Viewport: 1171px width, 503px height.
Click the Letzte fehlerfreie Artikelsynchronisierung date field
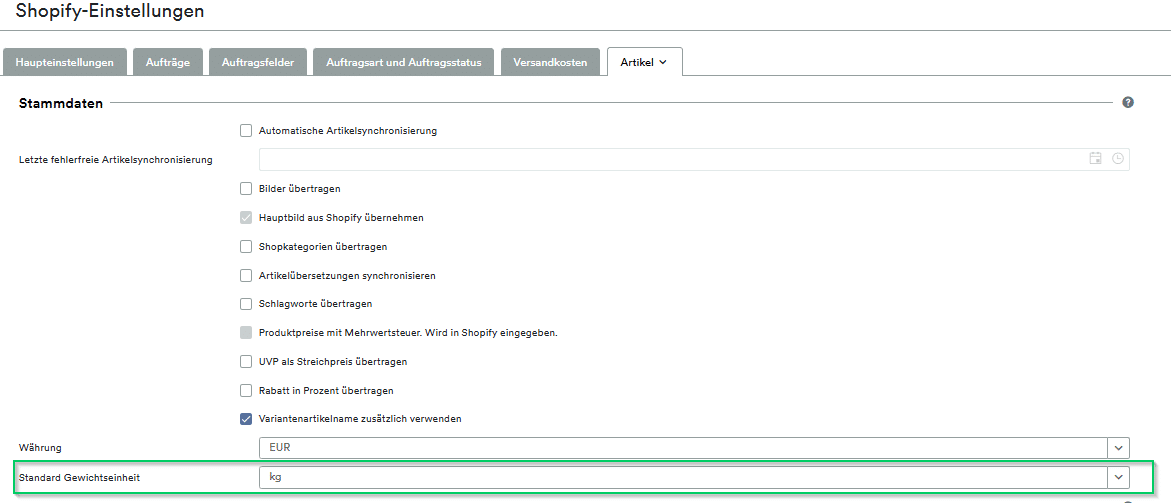(694, 159)
